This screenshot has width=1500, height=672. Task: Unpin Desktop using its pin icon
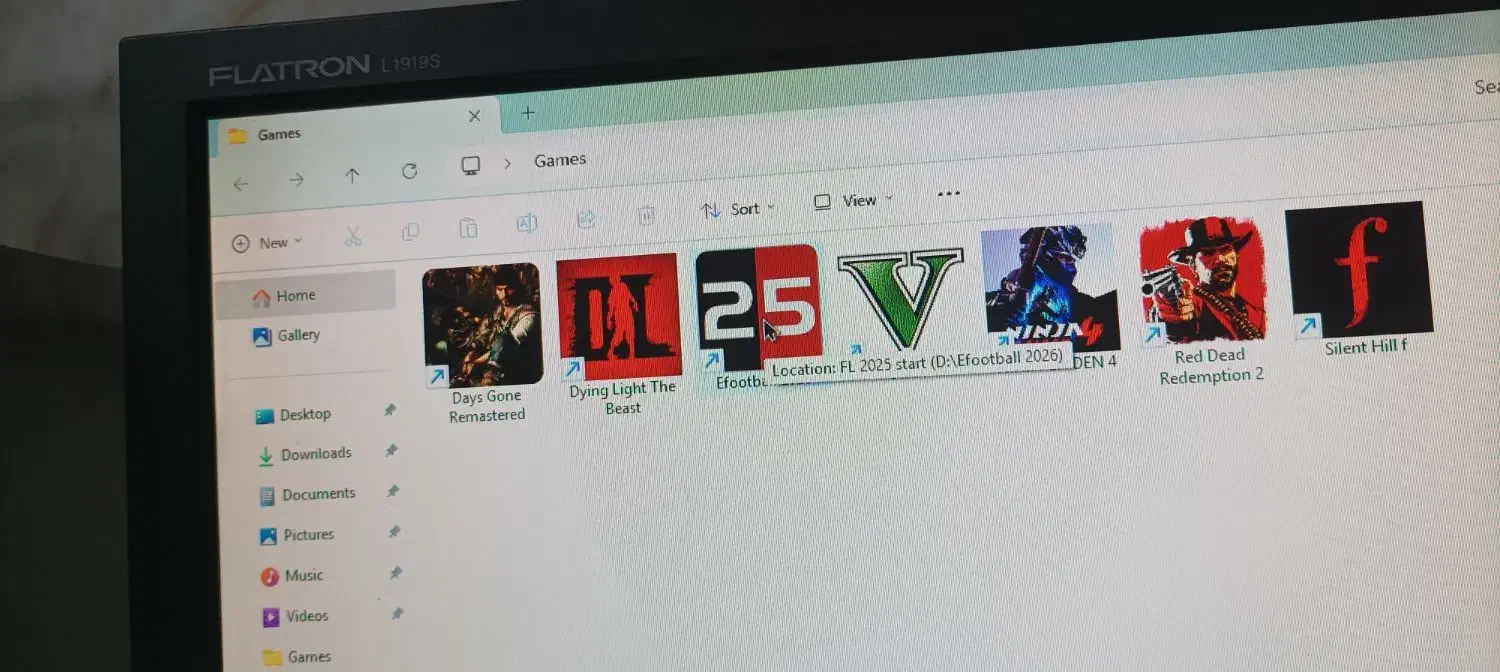390,410
